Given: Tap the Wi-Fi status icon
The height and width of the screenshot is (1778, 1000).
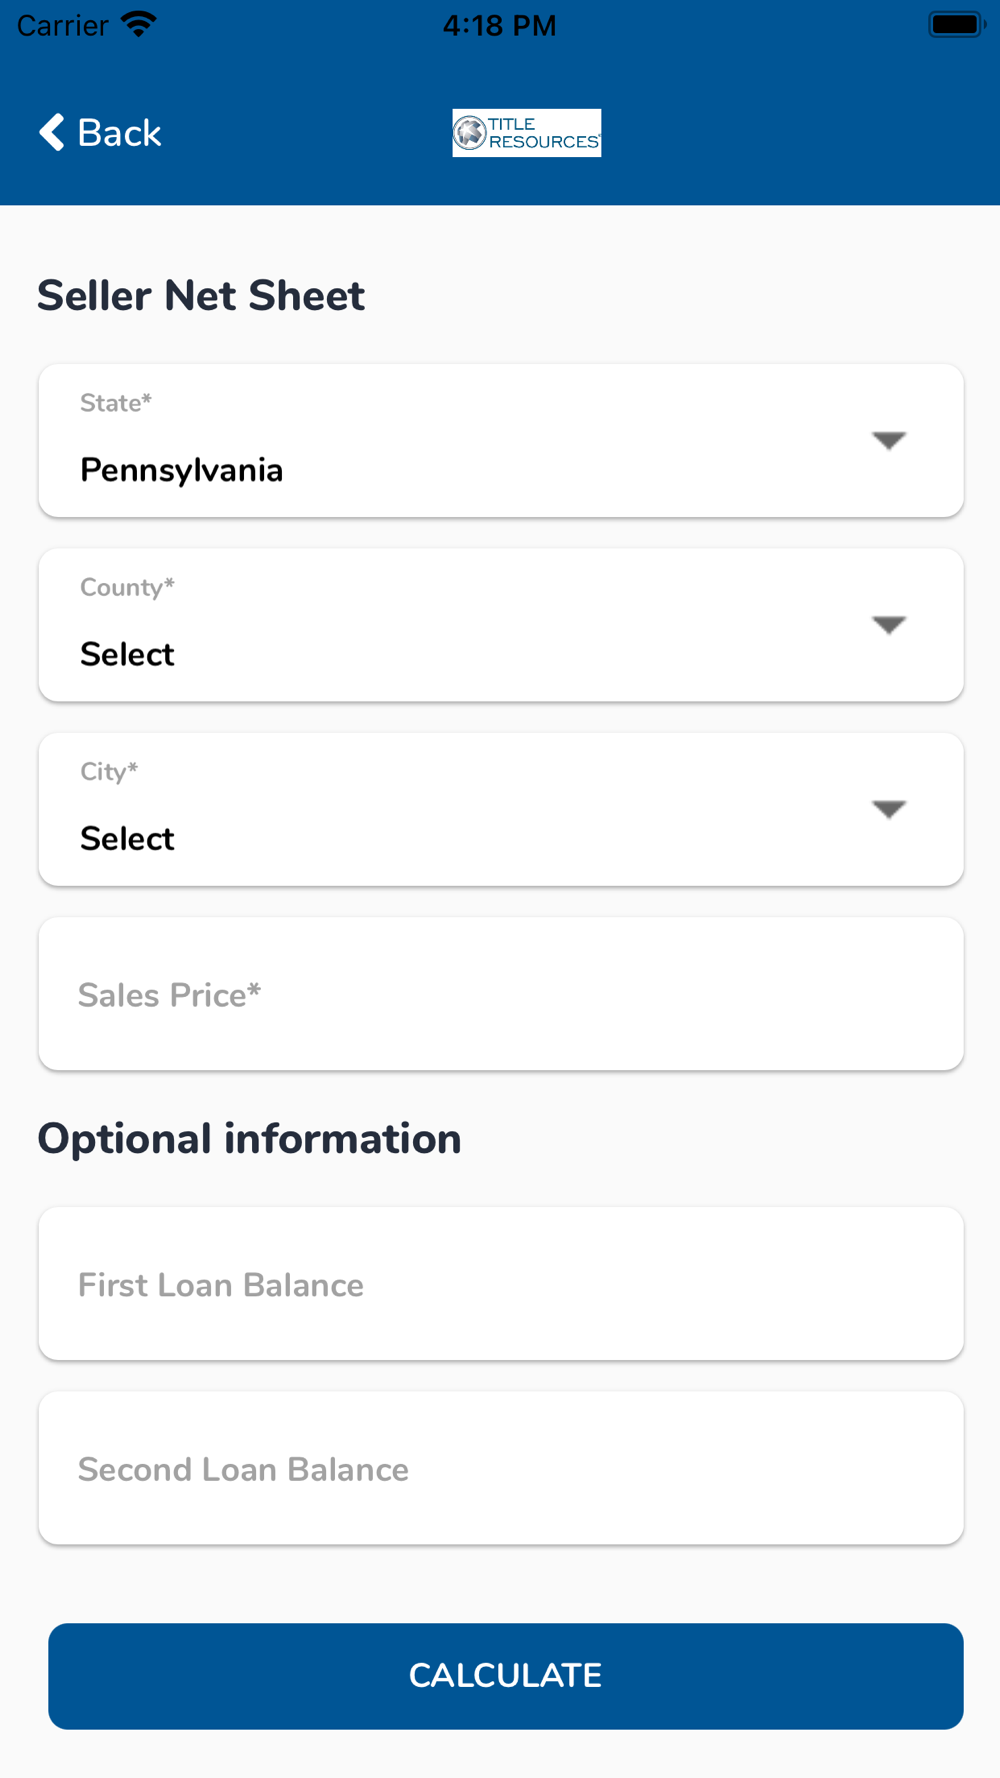Looking at the screenshot, I should coord(138,24).
